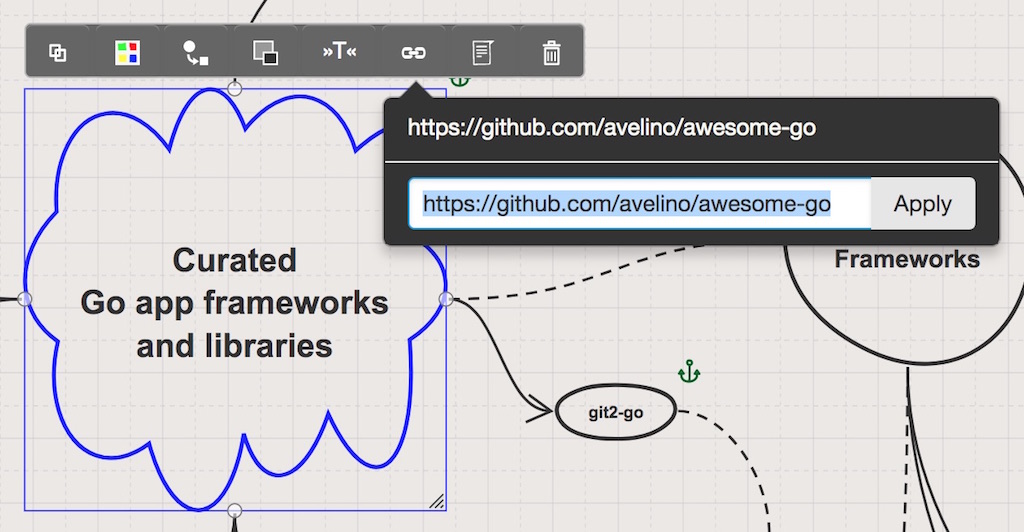Open the github awesome-go link at popup top
1024x532 pixels.
[x=611, y=127]
